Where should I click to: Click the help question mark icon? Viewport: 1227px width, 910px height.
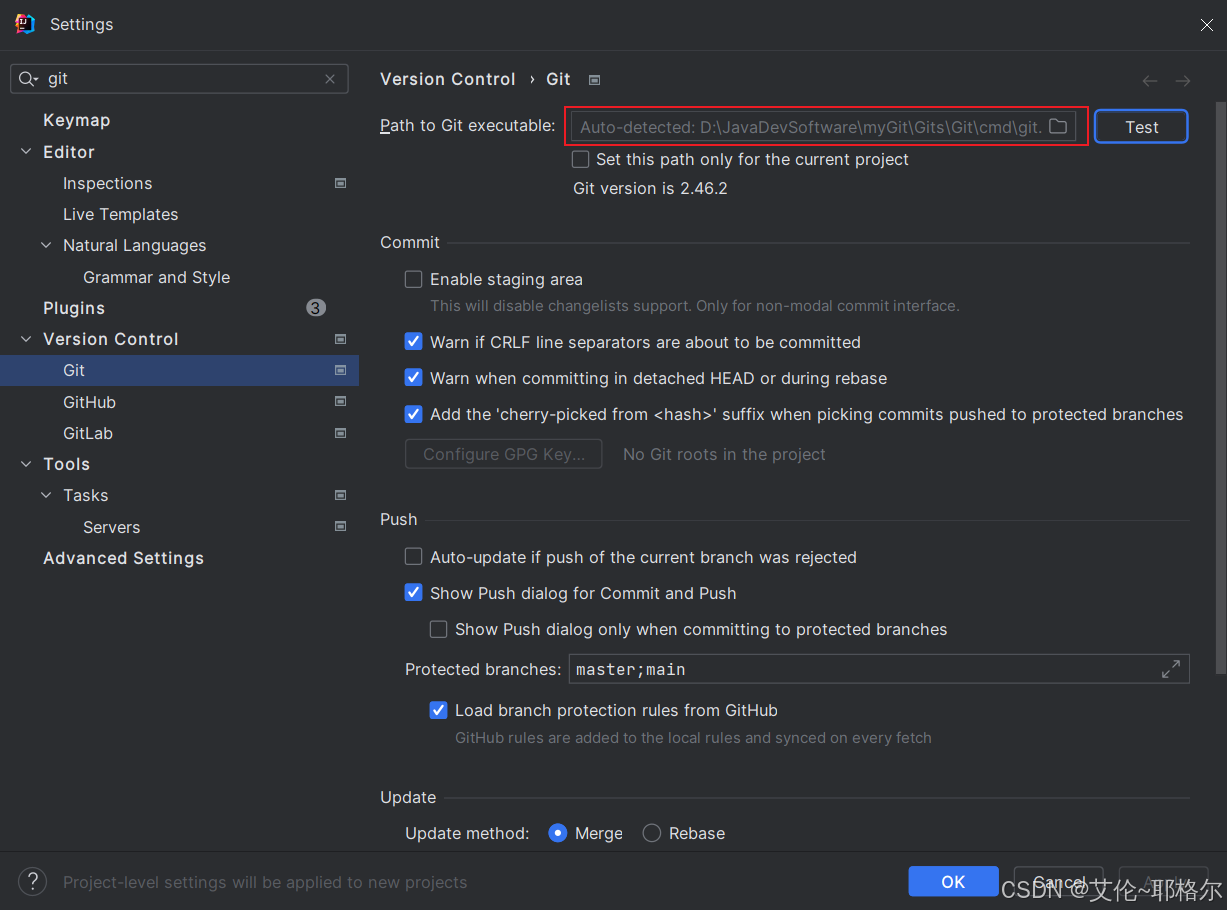pos(33,881)
